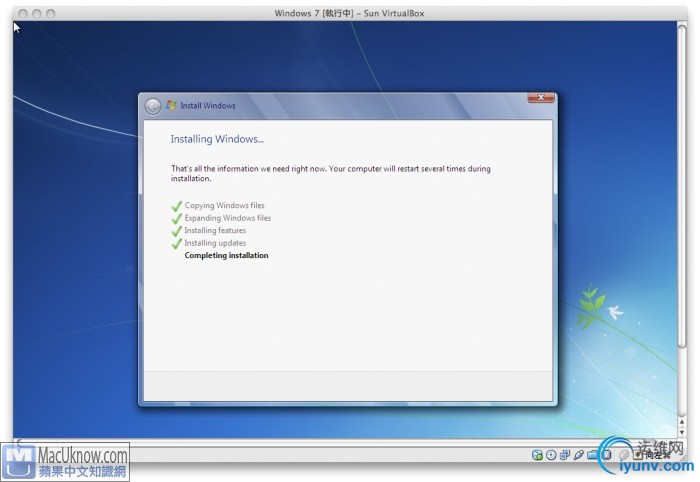Click 'Installing features' step text

tap(215, 230)
